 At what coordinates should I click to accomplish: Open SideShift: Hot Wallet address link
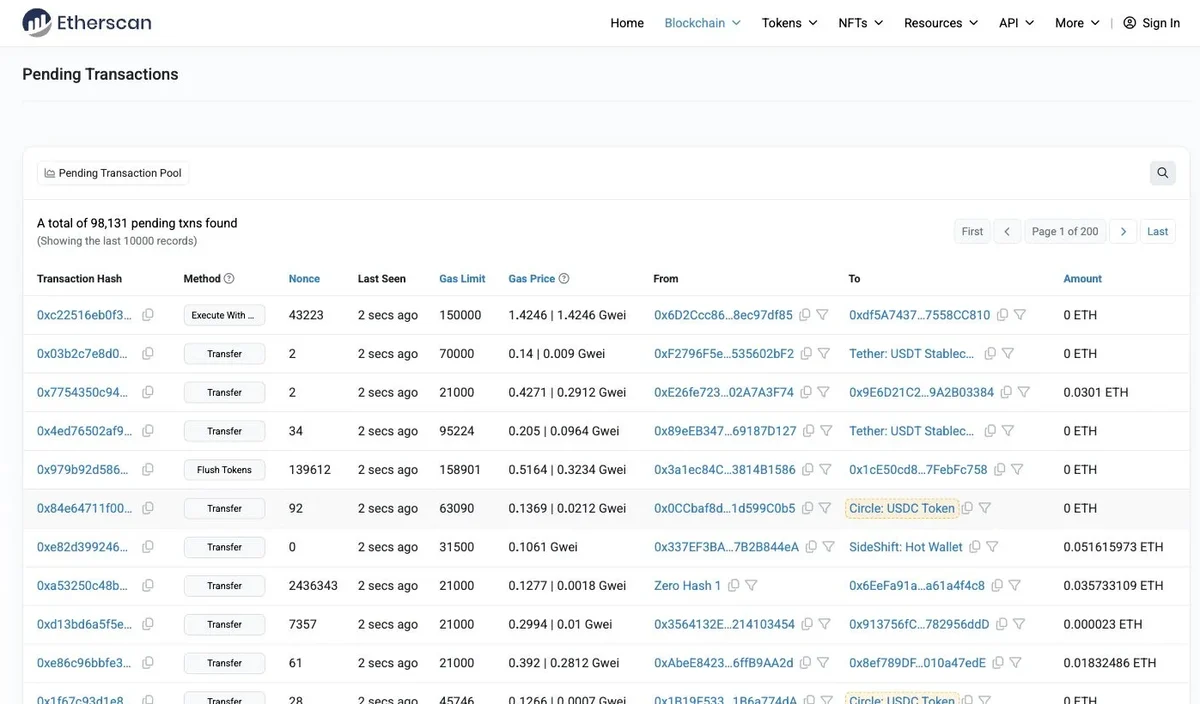coord(906,547)
